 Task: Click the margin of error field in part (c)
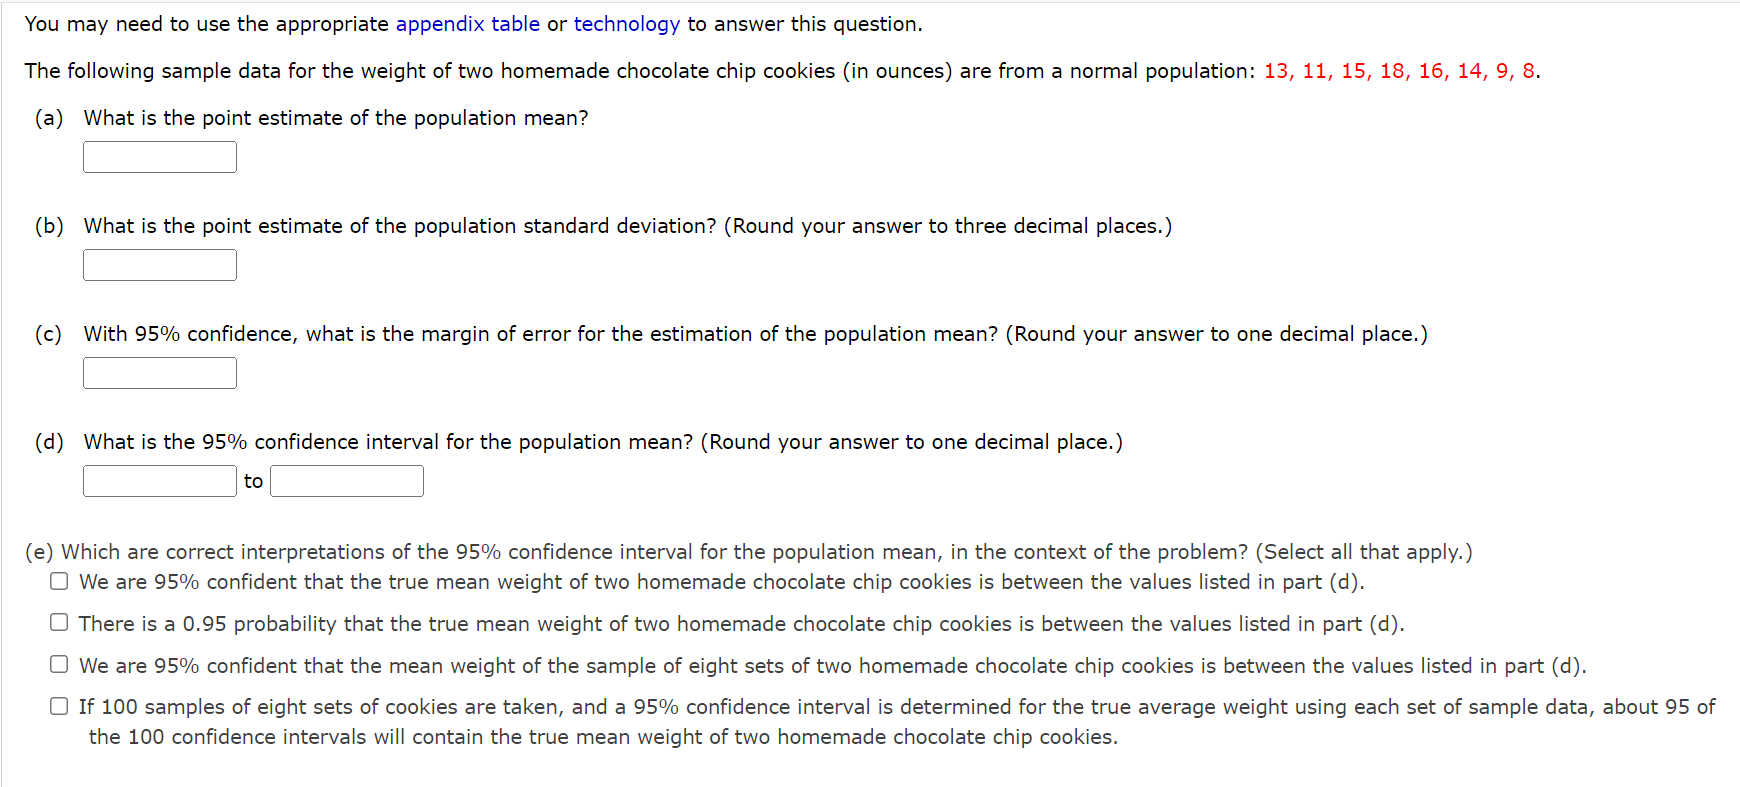click(x=159, y=372)
